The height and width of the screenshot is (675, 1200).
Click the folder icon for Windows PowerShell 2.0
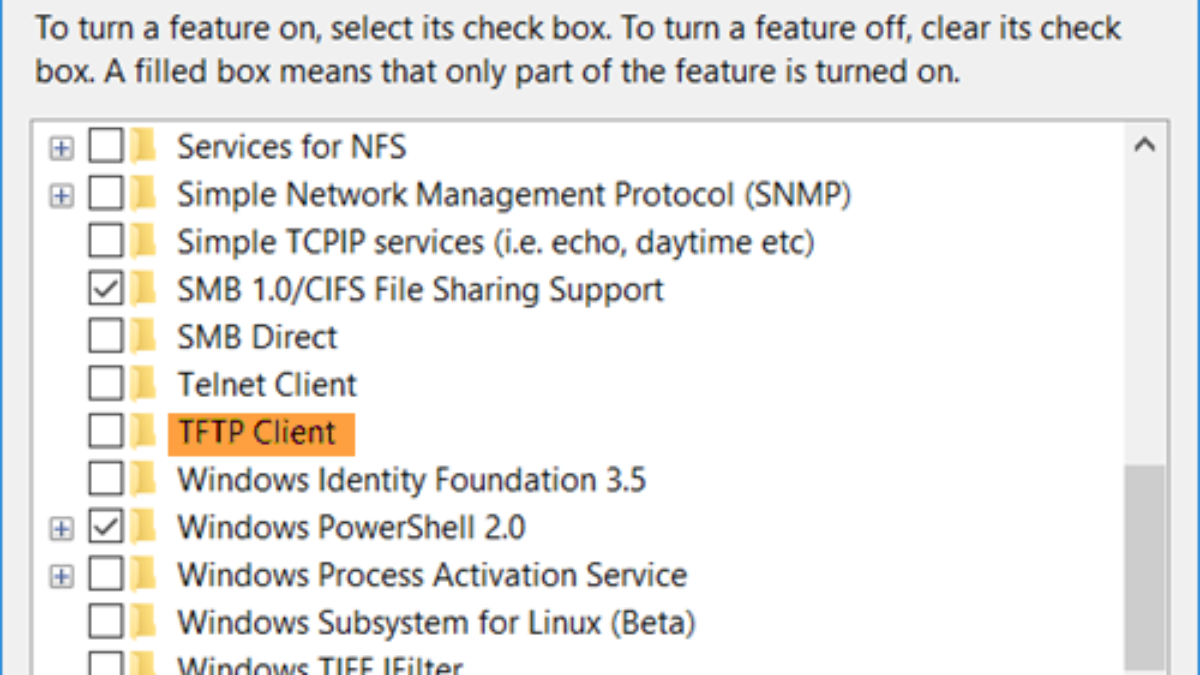pyautogui.click(x=145, y=527)
